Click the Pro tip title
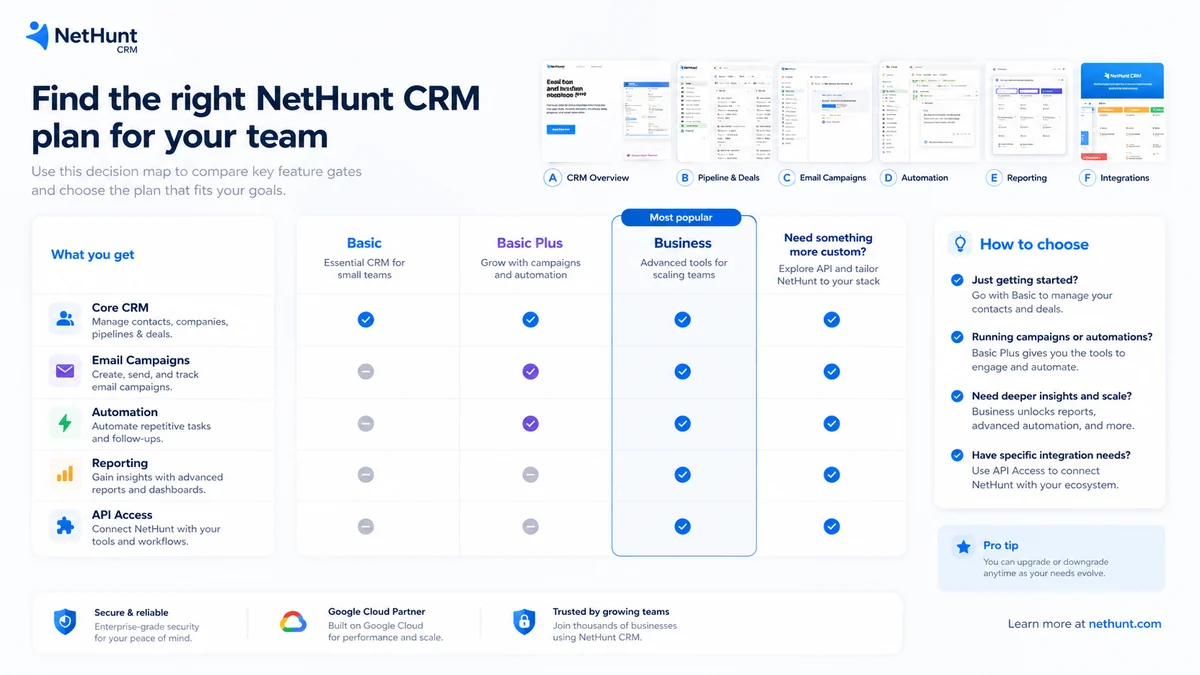The height and width of the screenshot is (675, 1200). 1001,545
